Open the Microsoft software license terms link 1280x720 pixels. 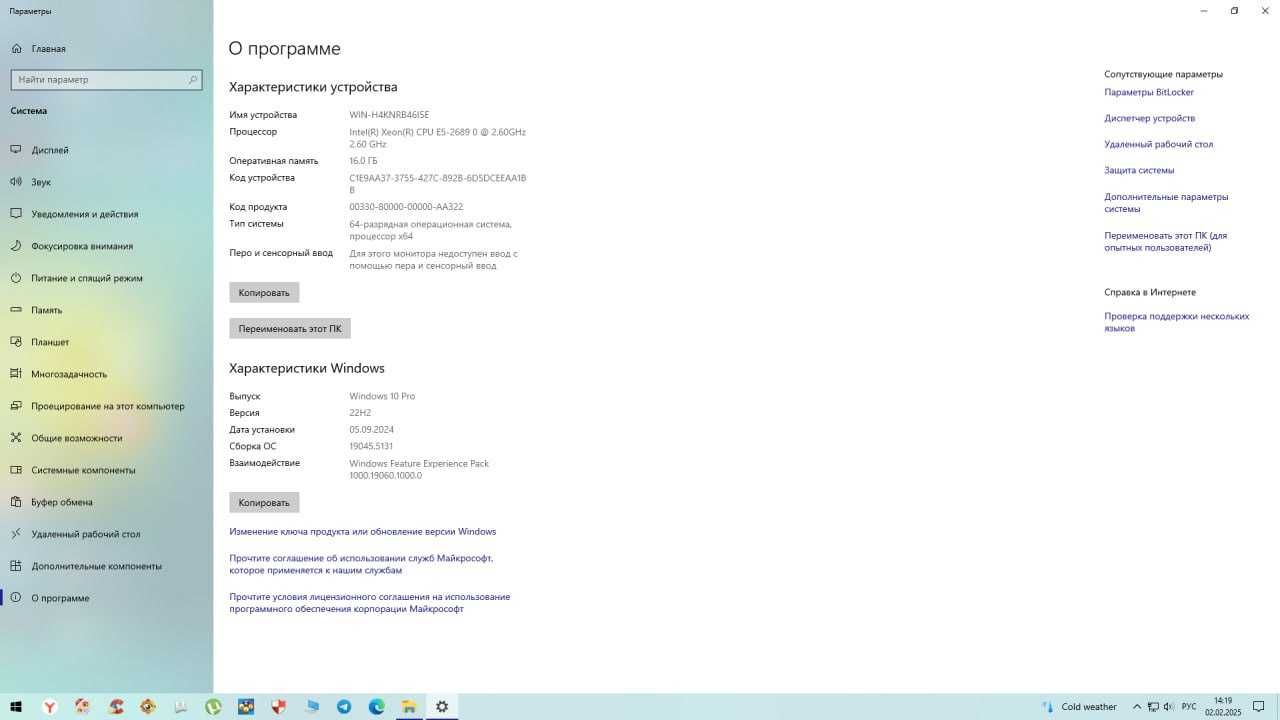pos(370,603)
